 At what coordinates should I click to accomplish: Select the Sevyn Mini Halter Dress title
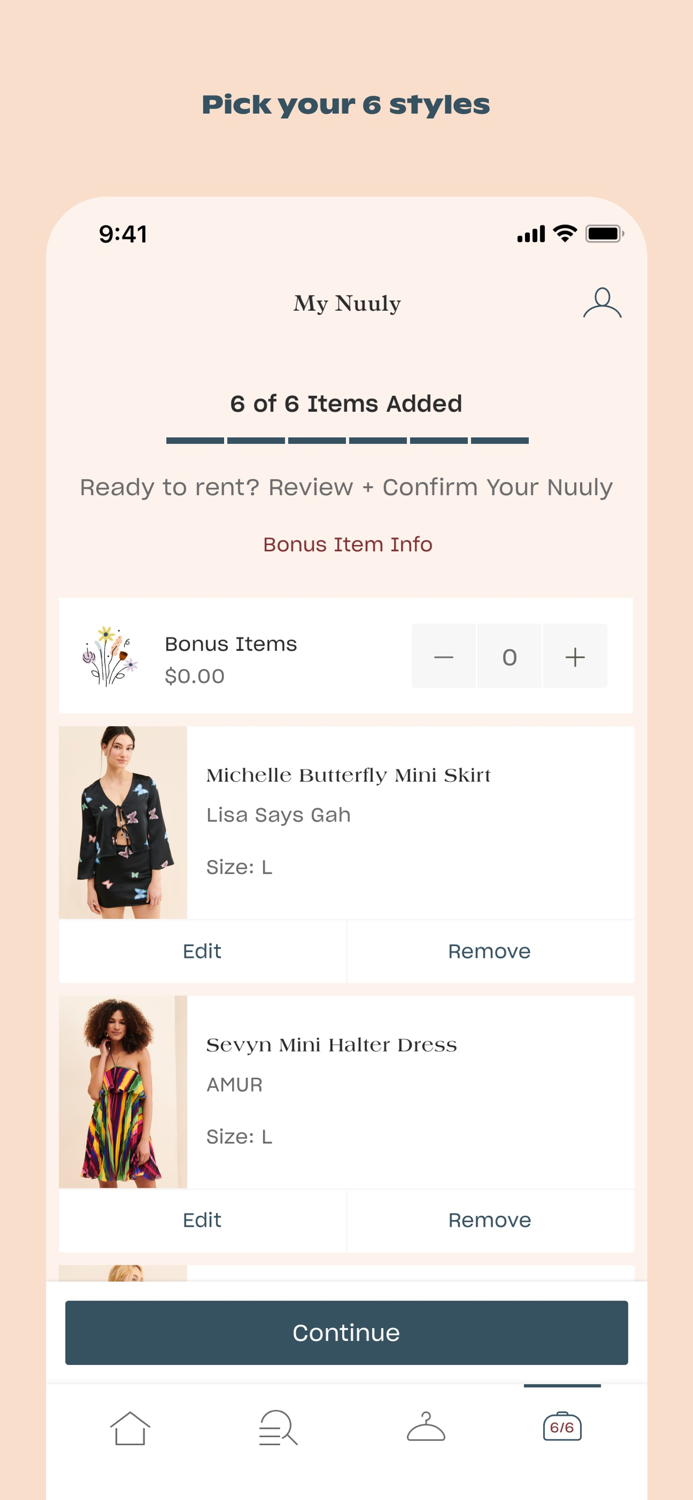[x=331, y=1045]
